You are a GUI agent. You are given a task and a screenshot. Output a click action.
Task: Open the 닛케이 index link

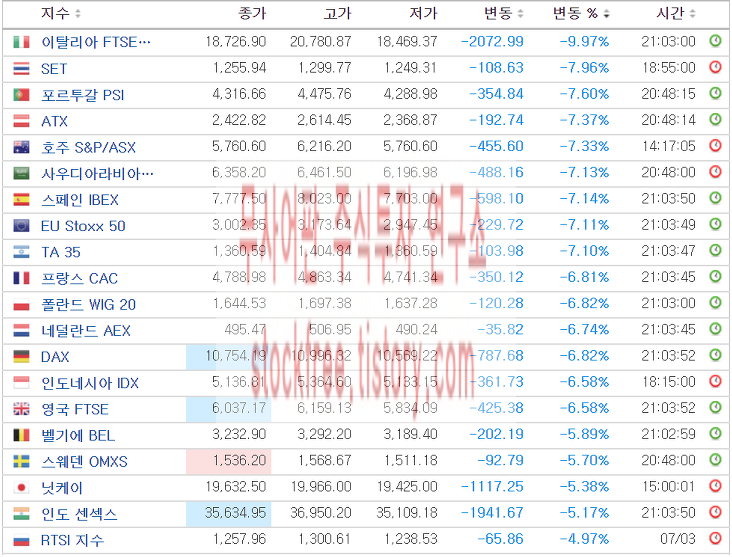click(x=62, y=487)
